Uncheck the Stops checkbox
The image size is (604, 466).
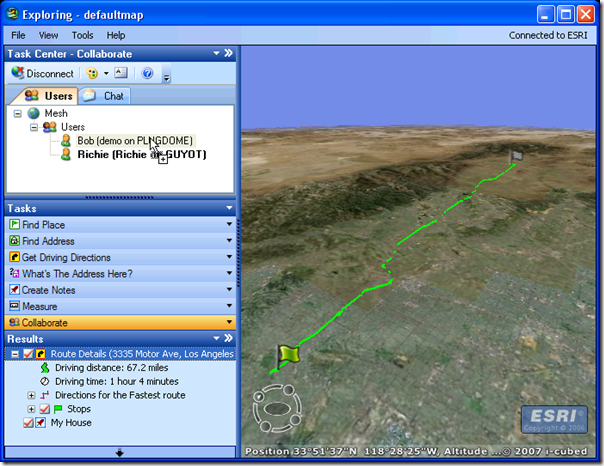click(45, 409)
